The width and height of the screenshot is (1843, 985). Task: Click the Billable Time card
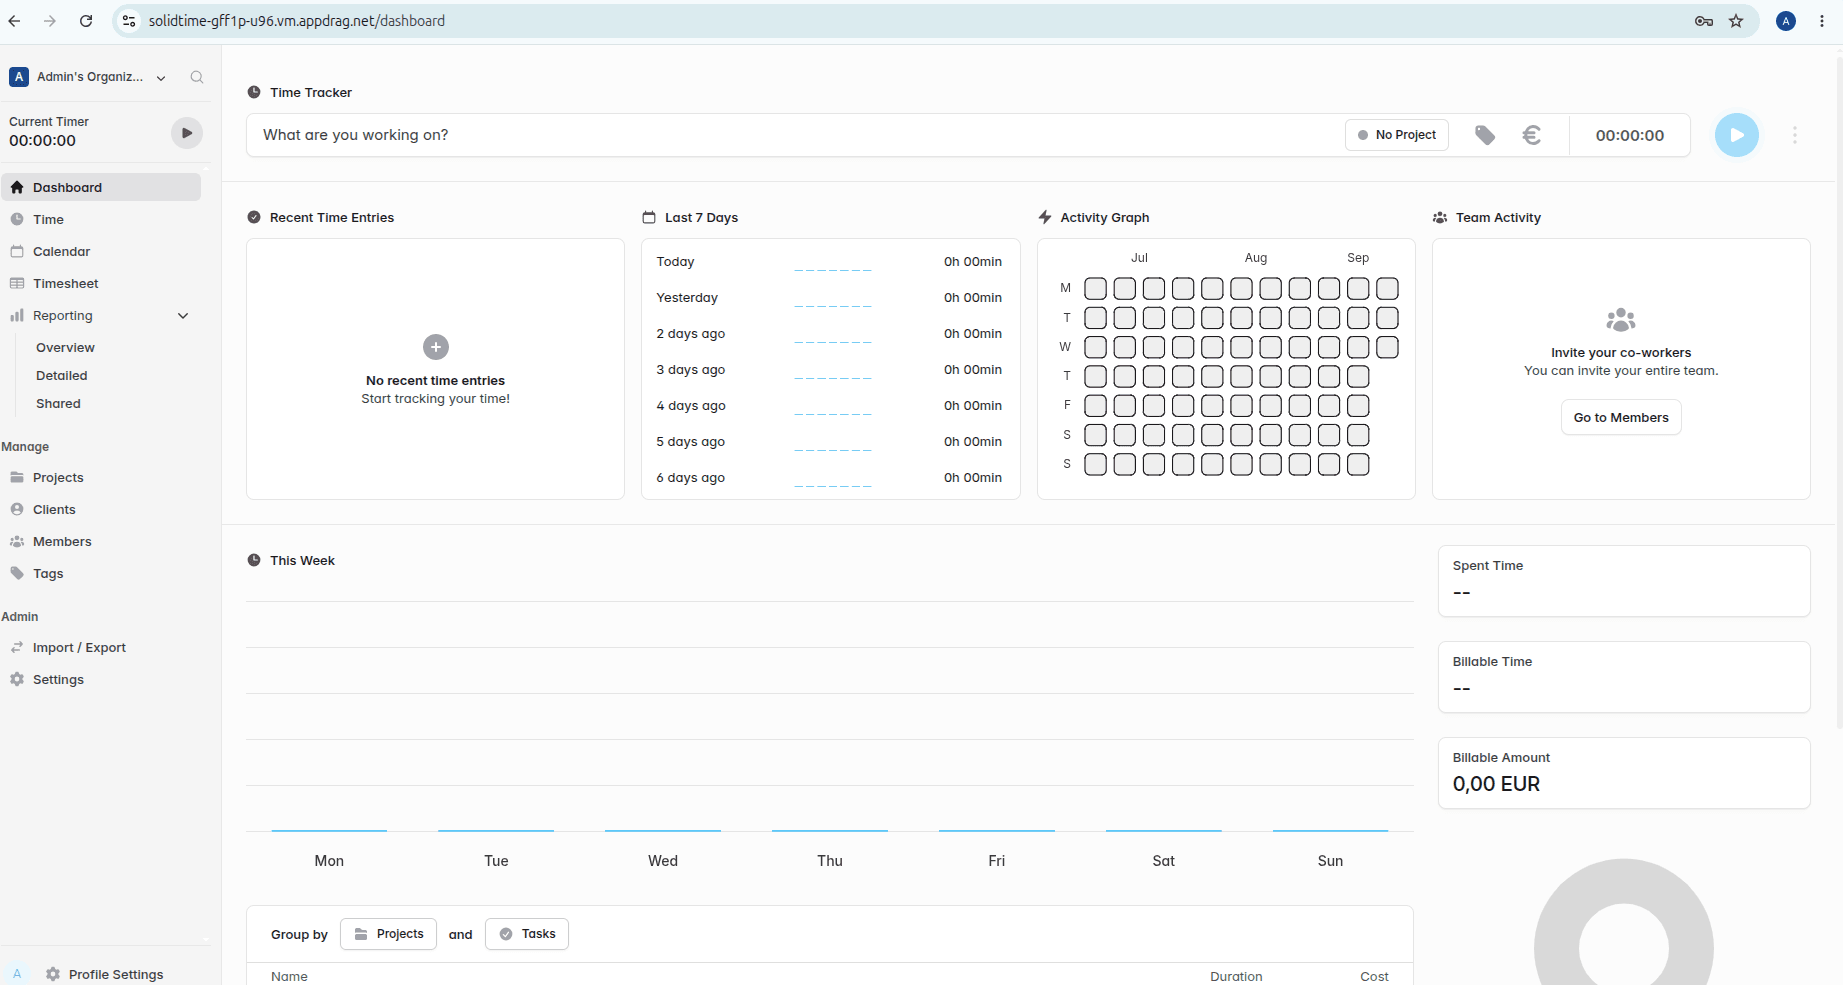click(x=1624, y=677)
